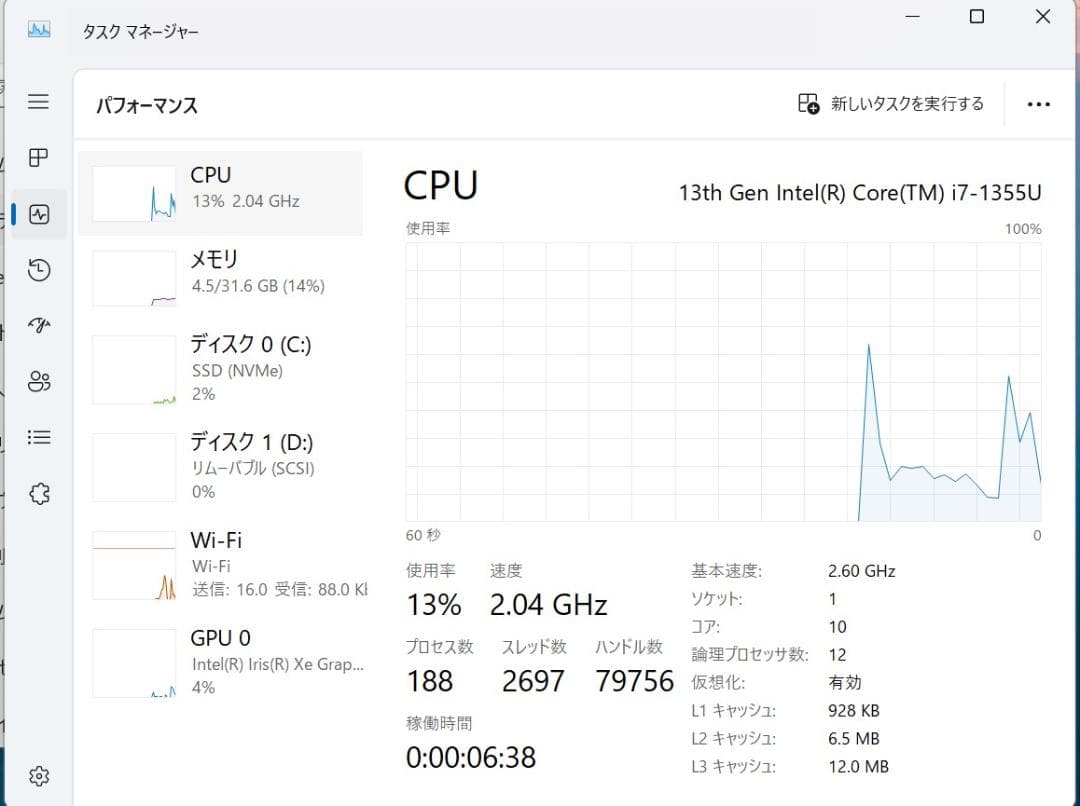This screenshot has height=806, width=1080.
Task: Select the Performance page icon
Action: (x=38, y=214)
